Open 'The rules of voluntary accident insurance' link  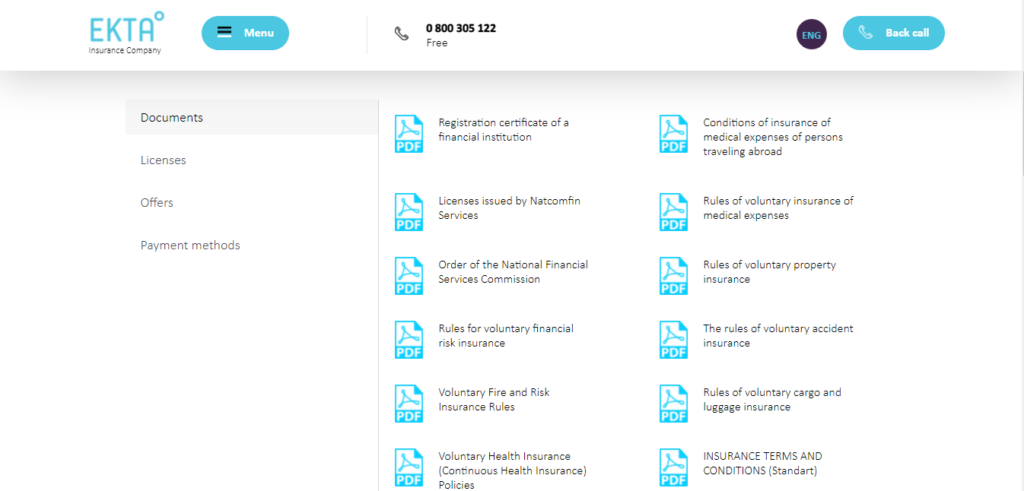[x=777, y=336]
